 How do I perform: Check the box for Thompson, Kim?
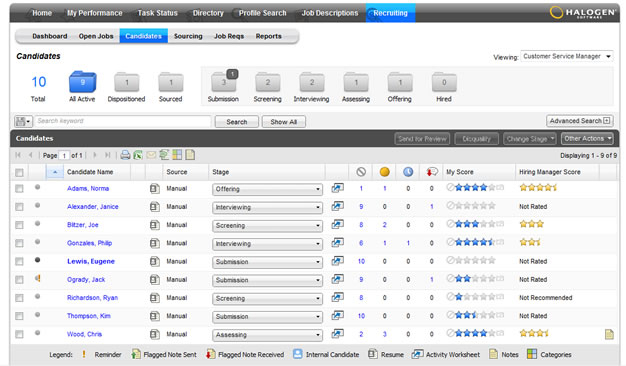point(19,316)
